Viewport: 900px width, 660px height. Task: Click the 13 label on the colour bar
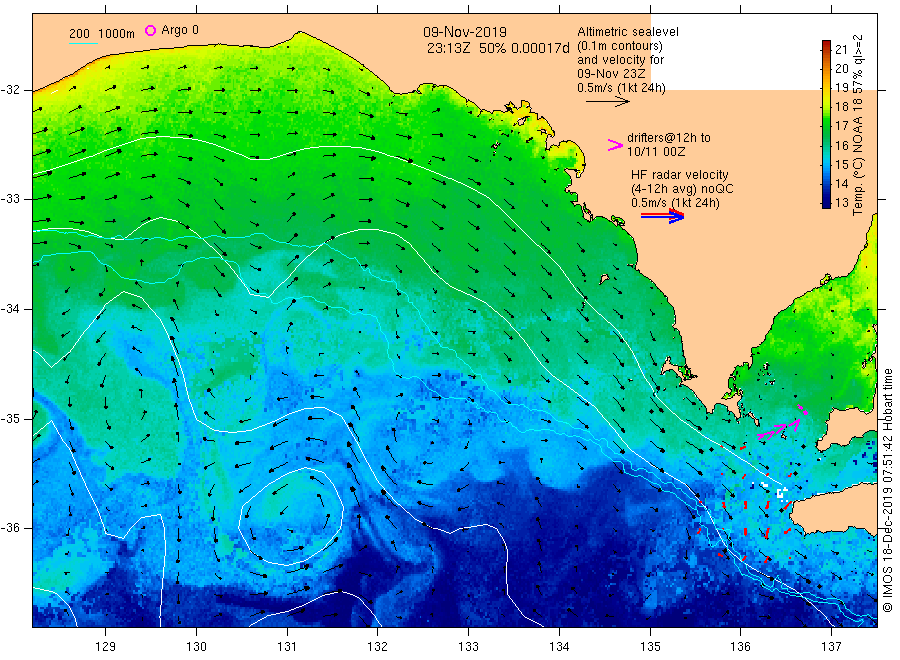(841, 203)
